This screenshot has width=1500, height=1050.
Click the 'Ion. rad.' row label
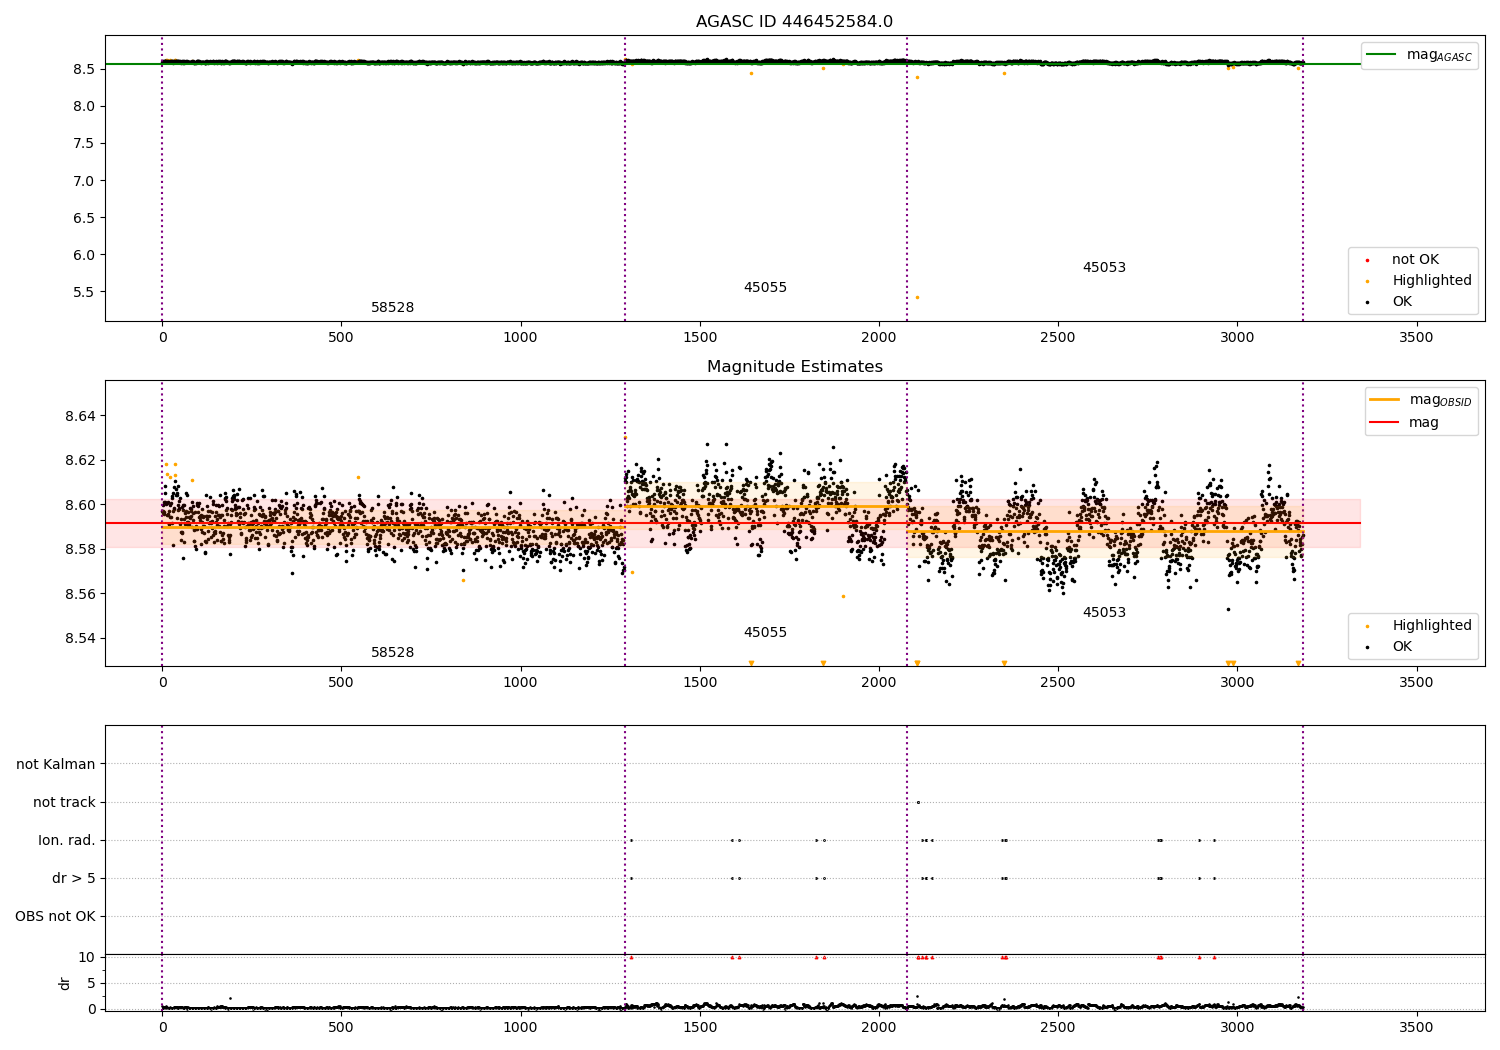[67, 840]
